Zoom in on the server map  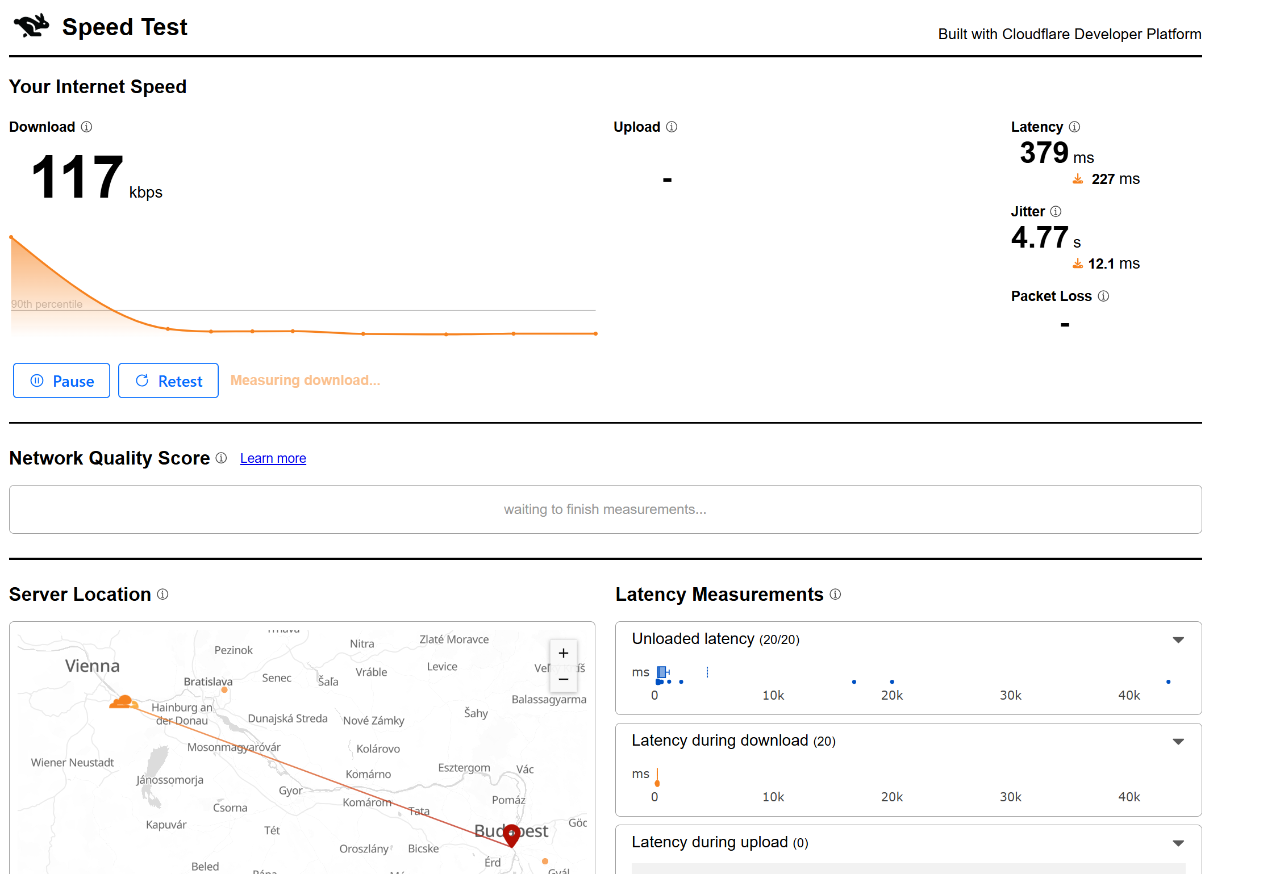(563, 653)
